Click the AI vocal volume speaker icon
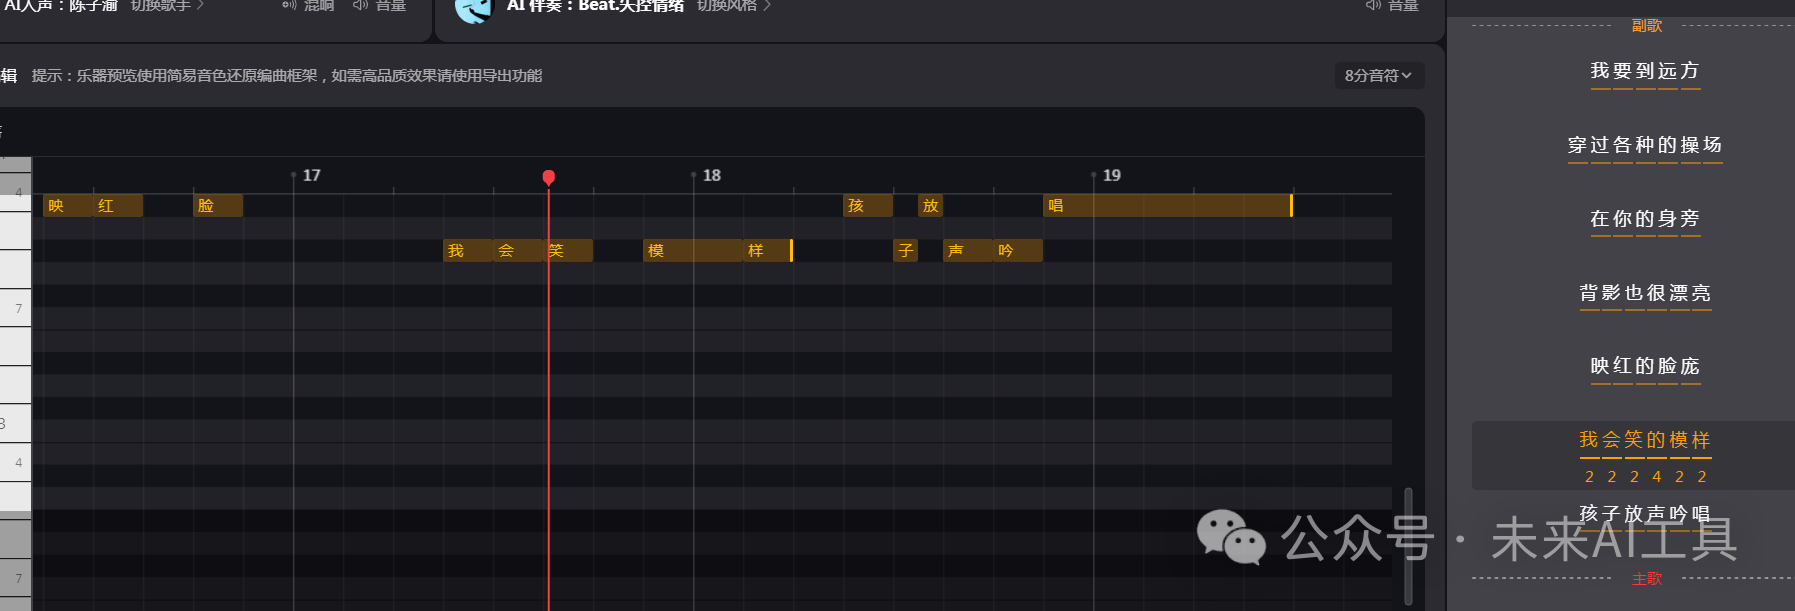The height and width of the screenshot is (611, 1795). pyautogui.click(x=361, y=6)
